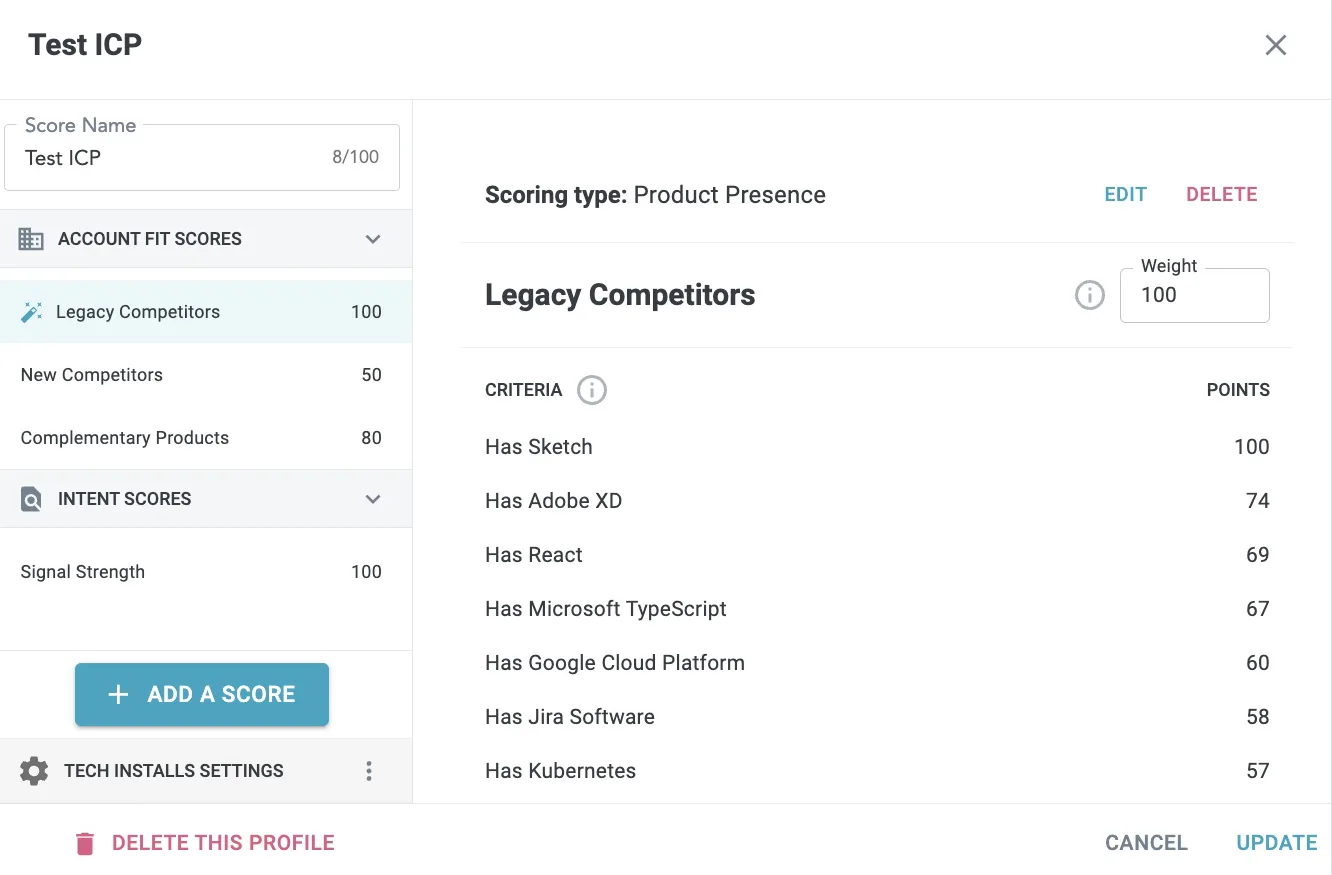Click the Account Fit Scores building icon
The height and width of the screenshot is (875, 1332).
(x=31, y=239)
